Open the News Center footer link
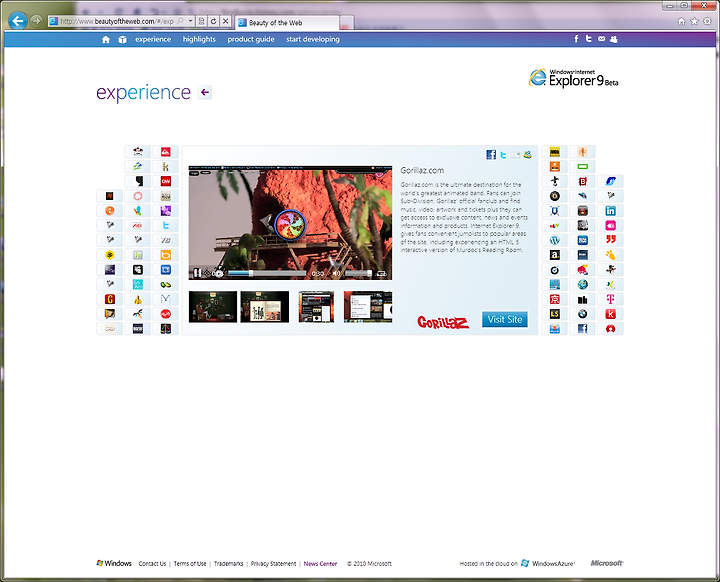The image size is (720, 582). [x=320, y=564]
